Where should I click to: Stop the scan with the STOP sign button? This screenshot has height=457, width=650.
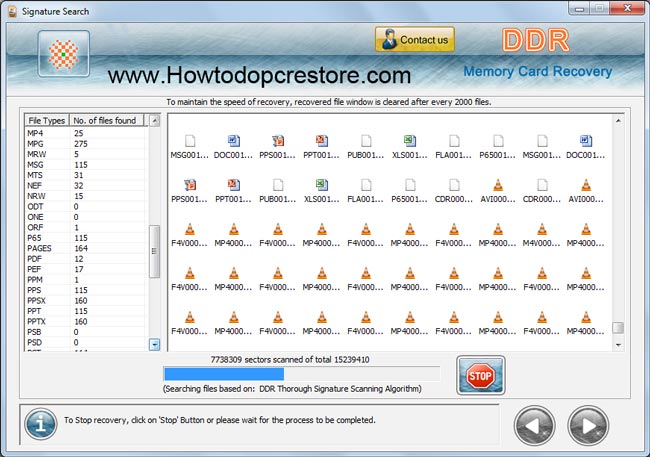pos(480,375)
